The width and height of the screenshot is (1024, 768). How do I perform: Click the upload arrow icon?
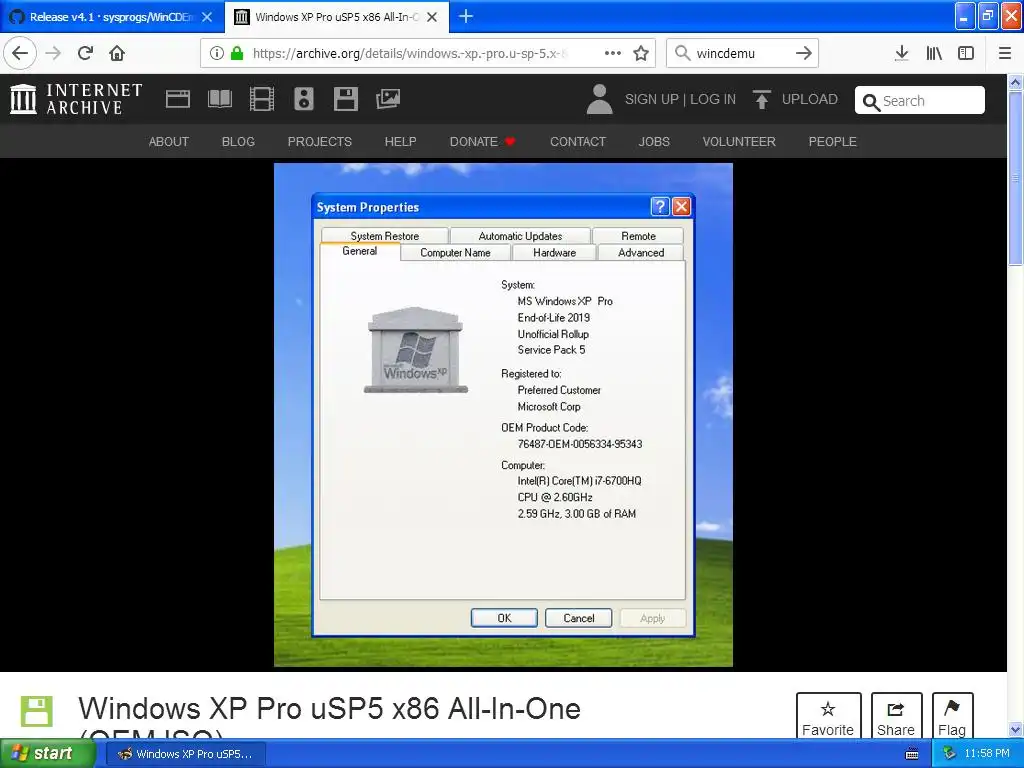point(761,99)
